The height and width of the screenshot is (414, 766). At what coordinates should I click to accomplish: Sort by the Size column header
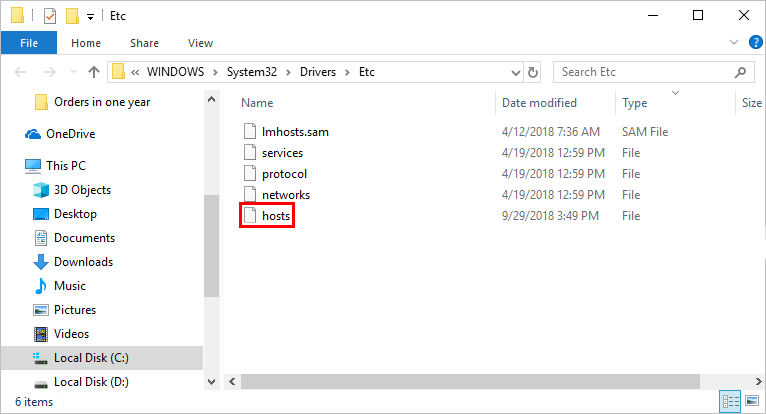[751, 103]
